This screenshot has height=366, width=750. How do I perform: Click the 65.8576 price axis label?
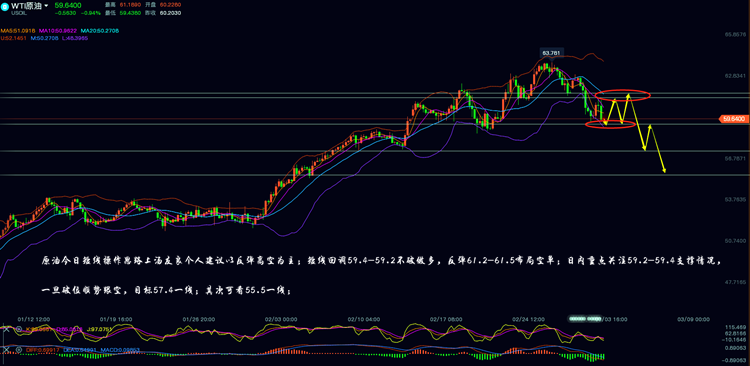[x=736, y=34]
